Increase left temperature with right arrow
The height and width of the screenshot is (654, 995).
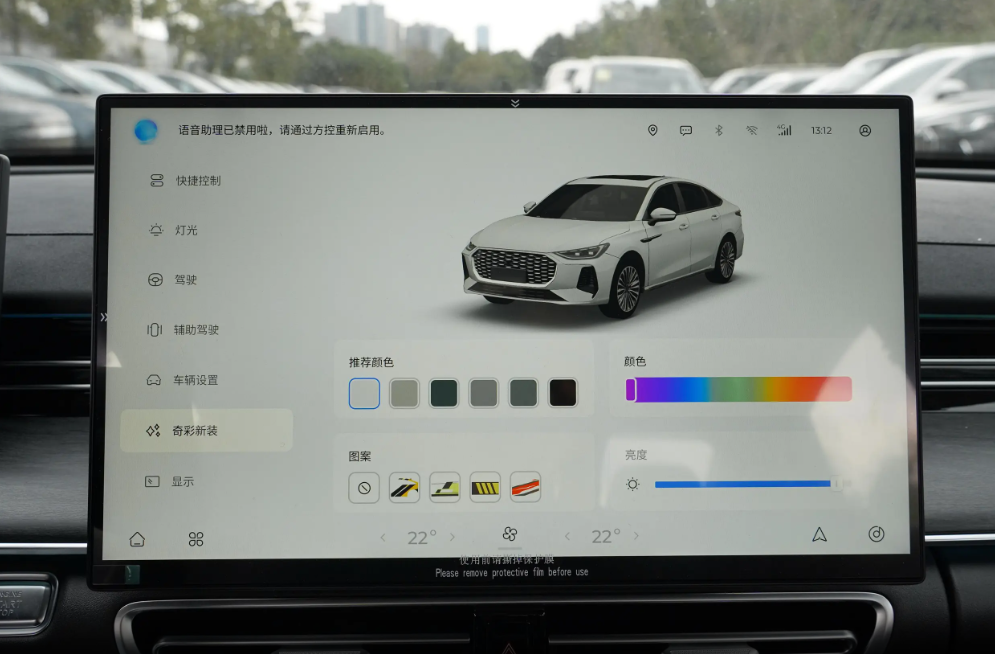tap(452, 537)
